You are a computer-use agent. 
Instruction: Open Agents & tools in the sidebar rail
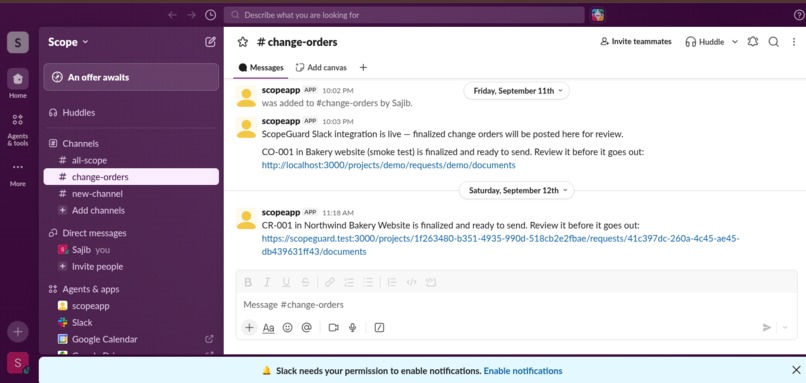point(17,130)
